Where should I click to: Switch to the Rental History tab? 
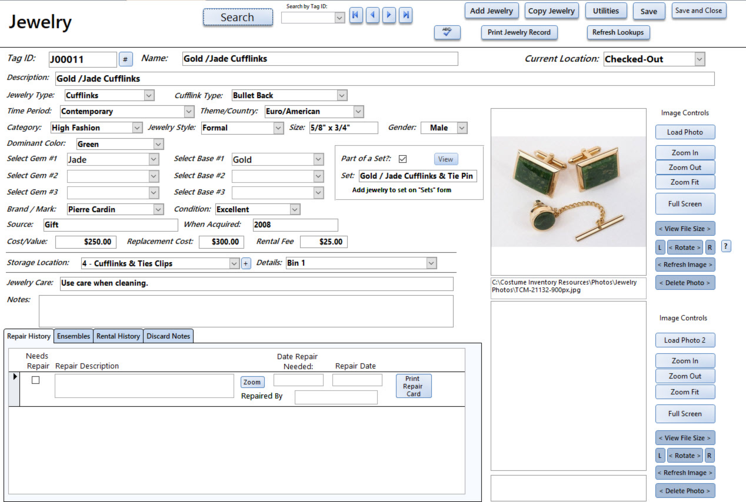118,336
